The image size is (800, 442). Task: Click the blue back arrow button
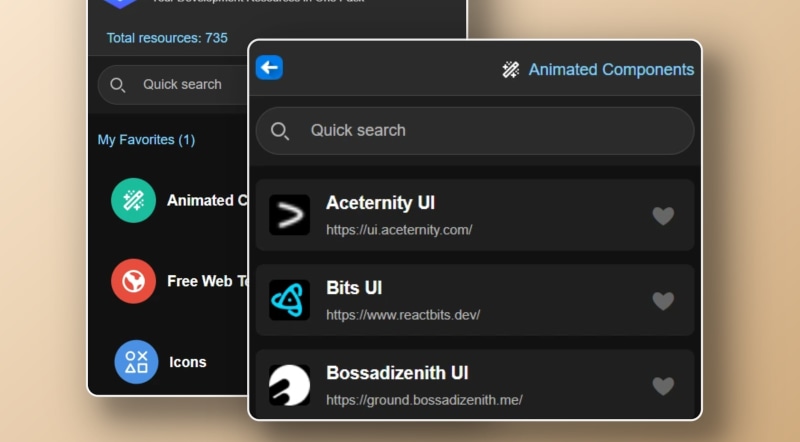coord(269,67)
